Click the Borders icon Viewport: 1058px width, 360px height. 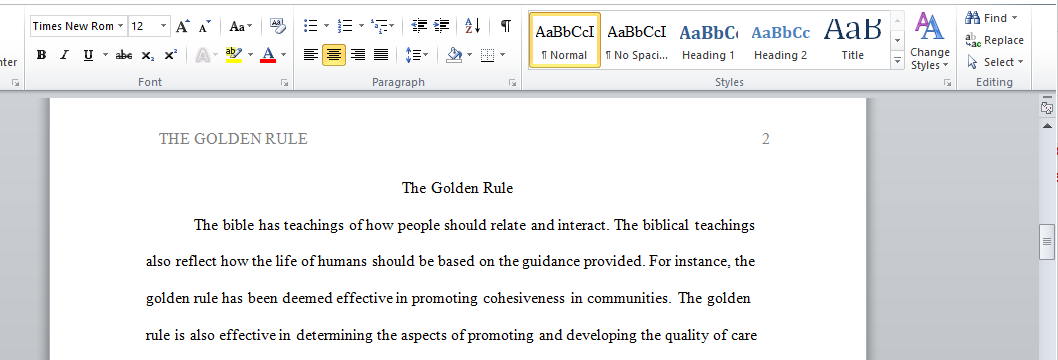click(488, 55)
